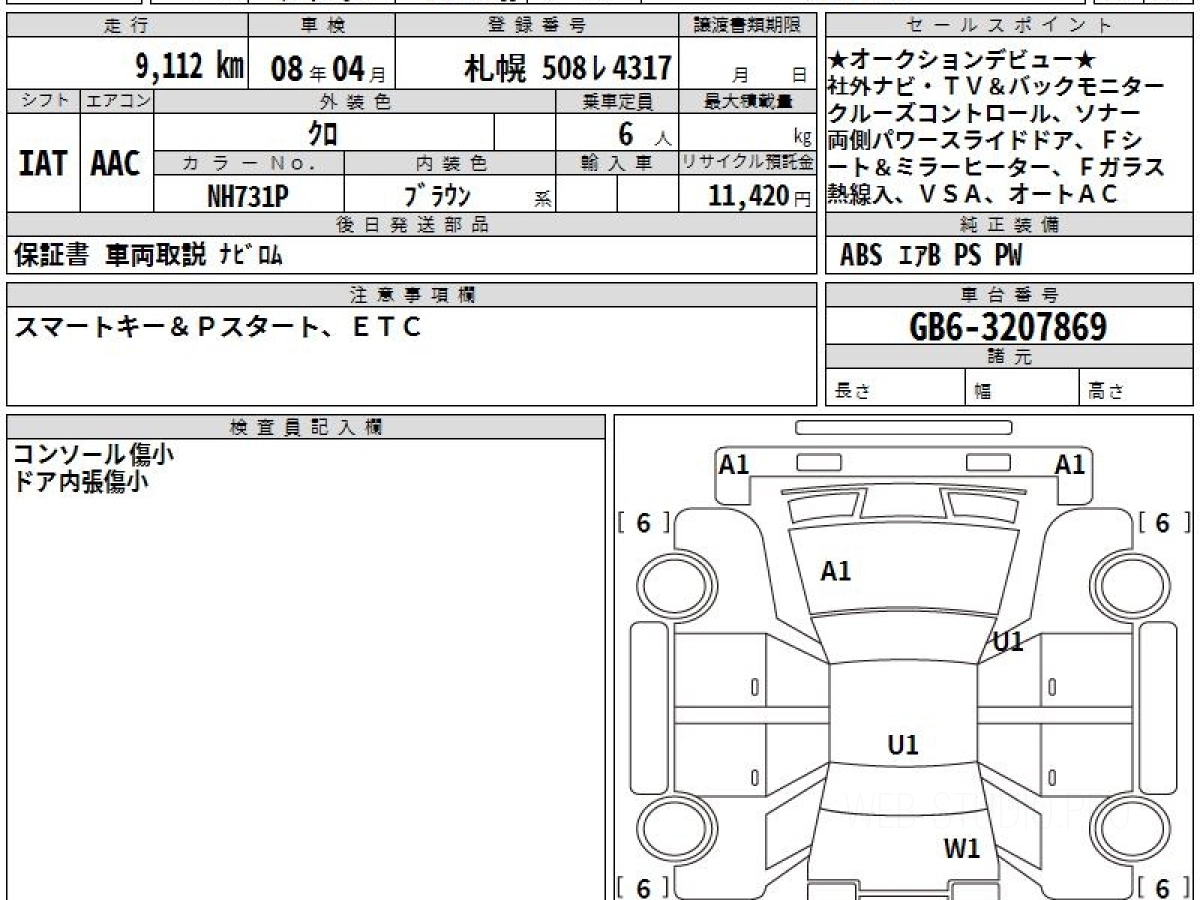Click the A1 mark on the hood
This screenshot has width=1200, height=900.
click(x=835, y=571)
